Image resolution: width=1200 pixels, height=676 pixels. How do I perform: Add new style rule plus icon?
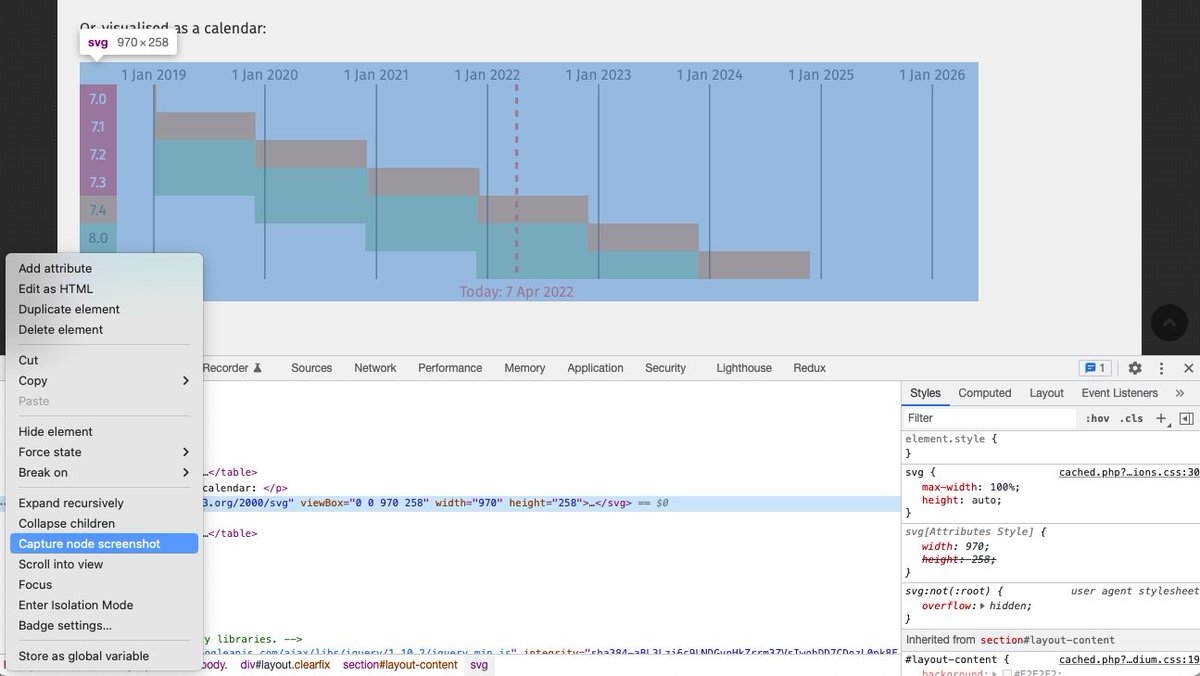click(x=1161, y=418)
